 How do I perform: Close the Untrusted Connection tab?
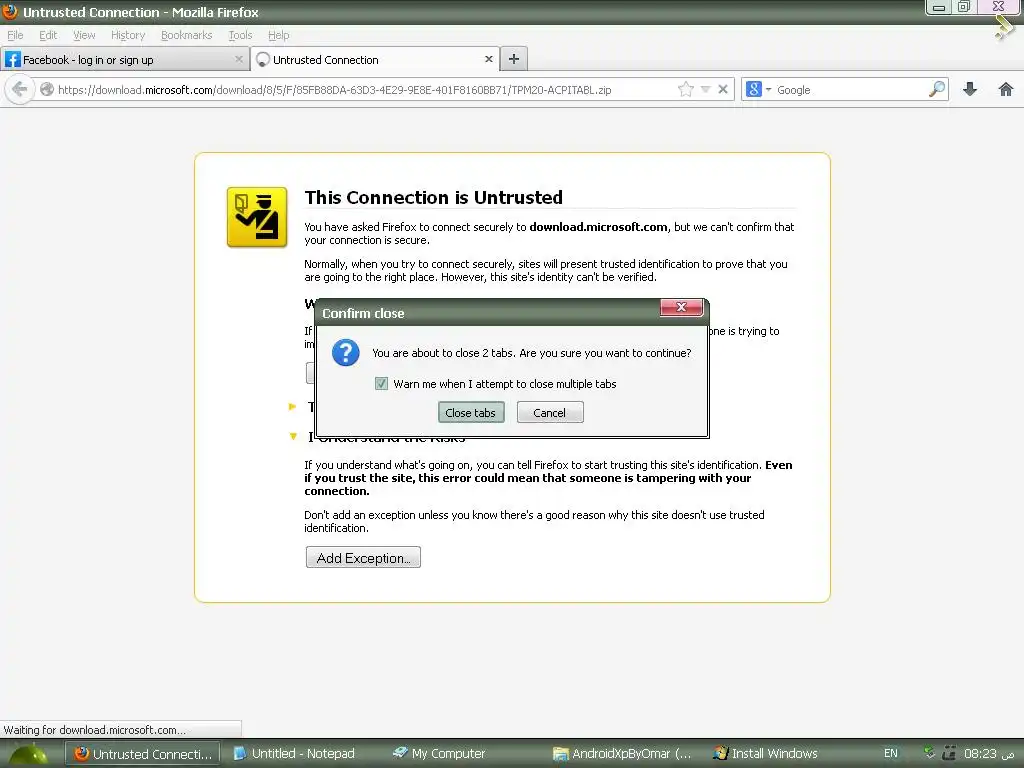pyautogui.click(x=488, y=59)
